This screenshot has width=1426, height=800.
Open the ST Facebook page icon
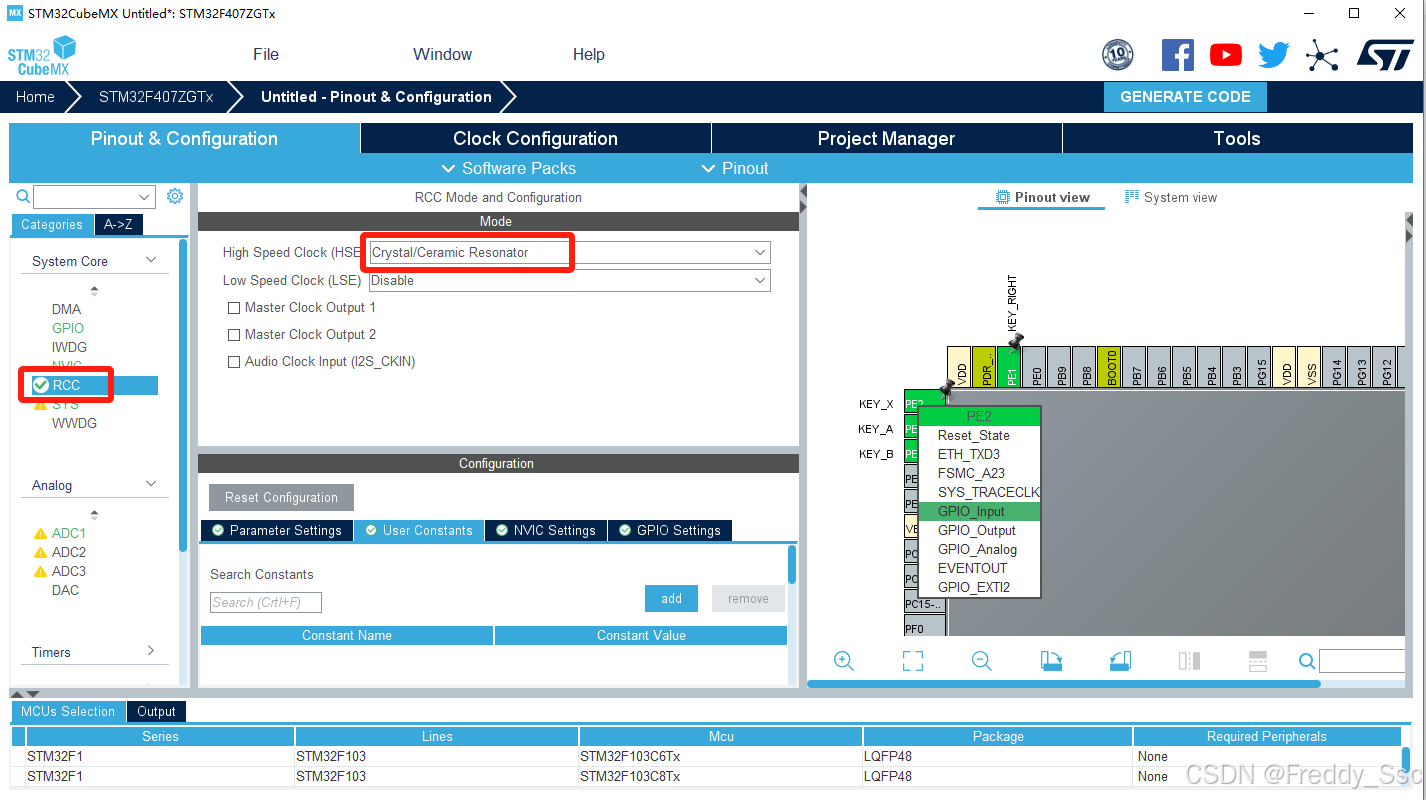pos(1178,55)
